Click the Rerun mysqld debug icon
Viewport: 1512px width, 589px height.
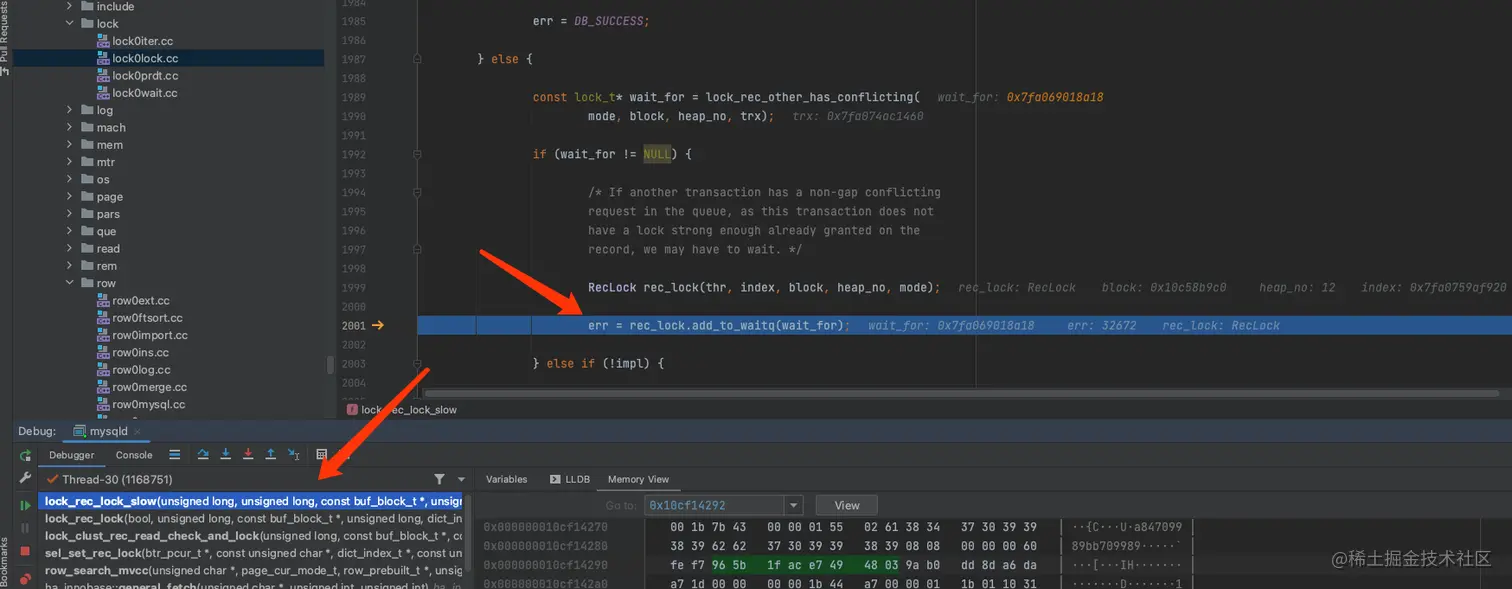[x=25, y=455]
